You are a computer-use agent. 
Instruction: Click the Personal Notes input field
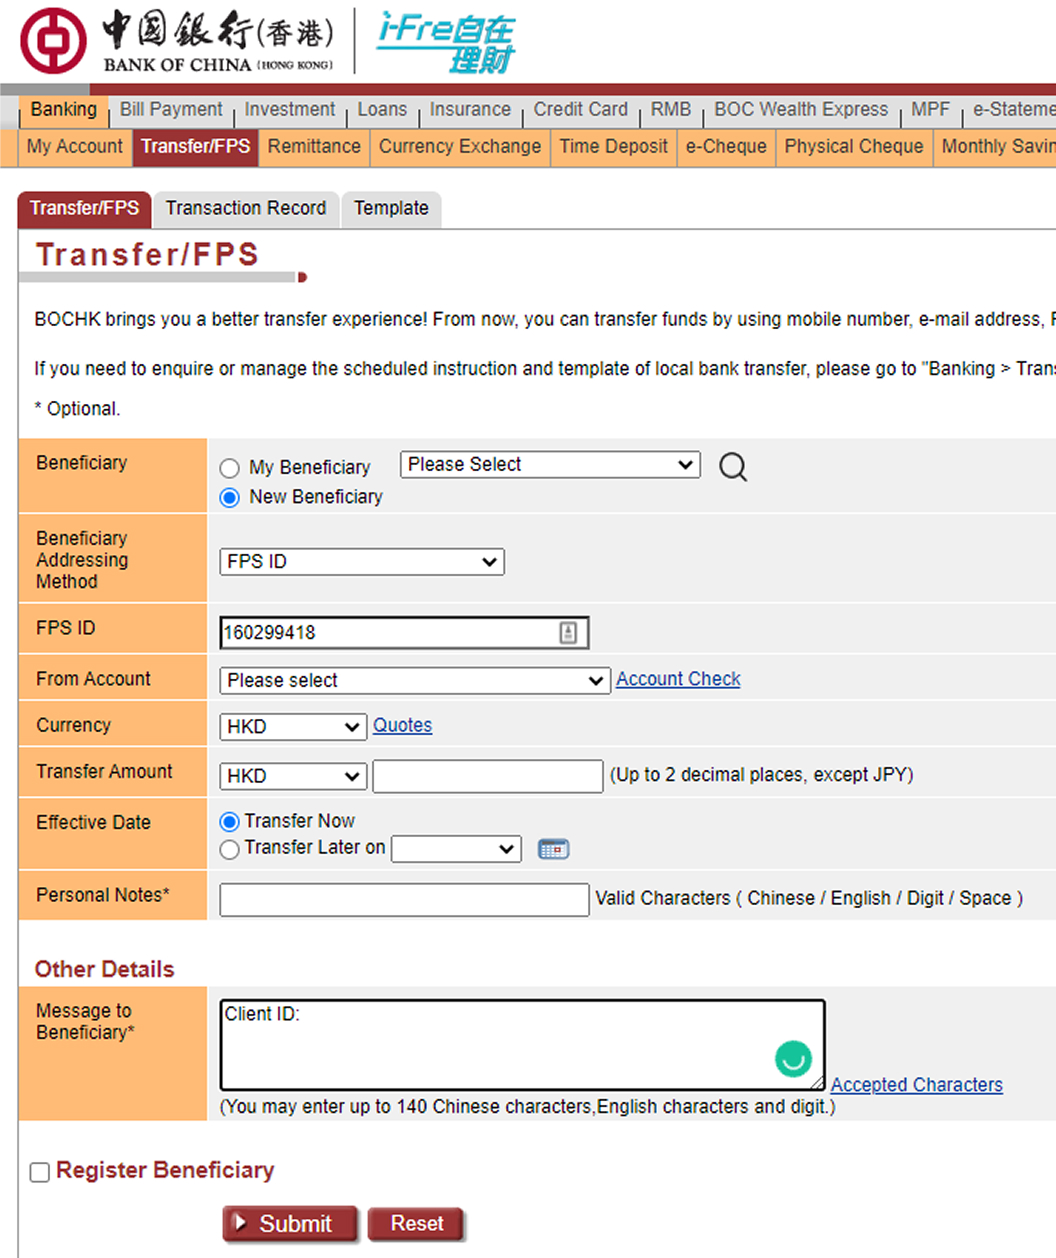pos(404,899)
